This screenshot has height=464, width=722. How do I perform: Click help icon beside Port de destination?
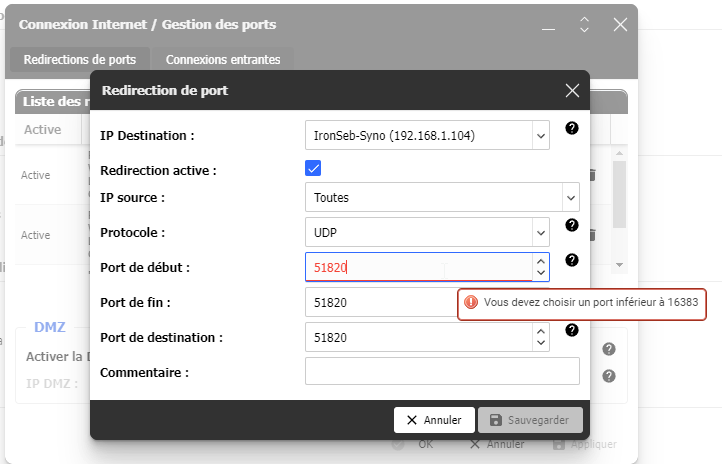coord(572,330)
